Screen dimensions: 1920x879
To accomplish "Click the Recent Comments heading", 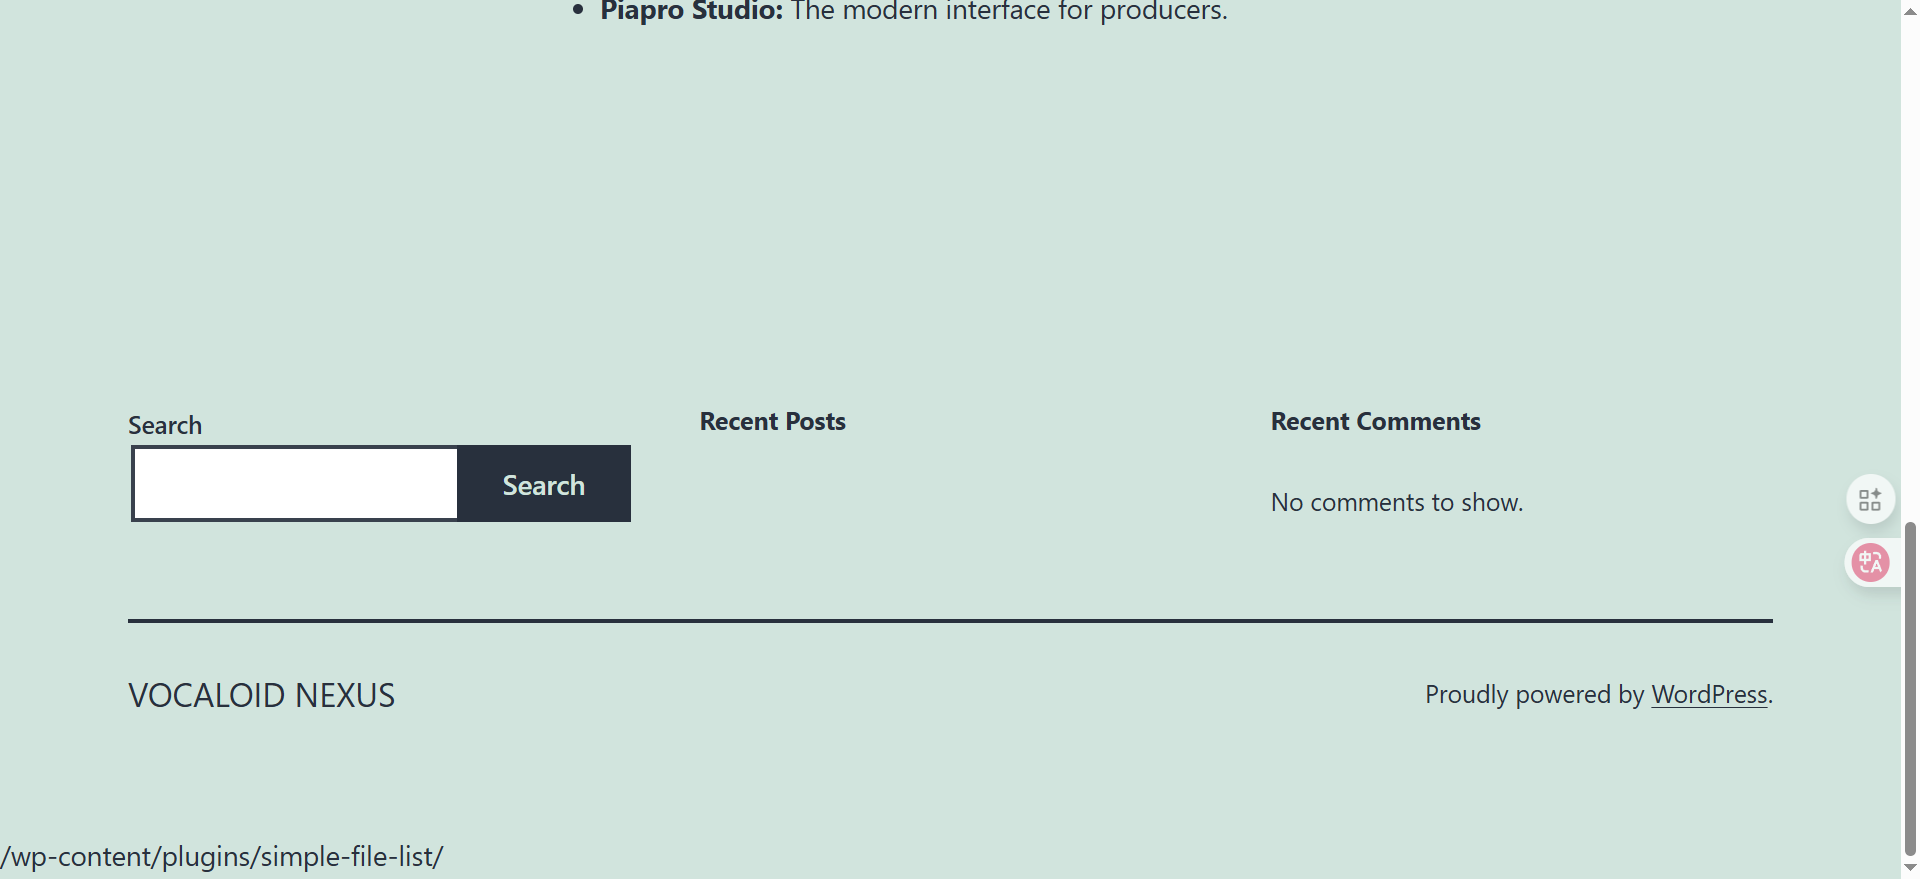I will click(1375, 422).
